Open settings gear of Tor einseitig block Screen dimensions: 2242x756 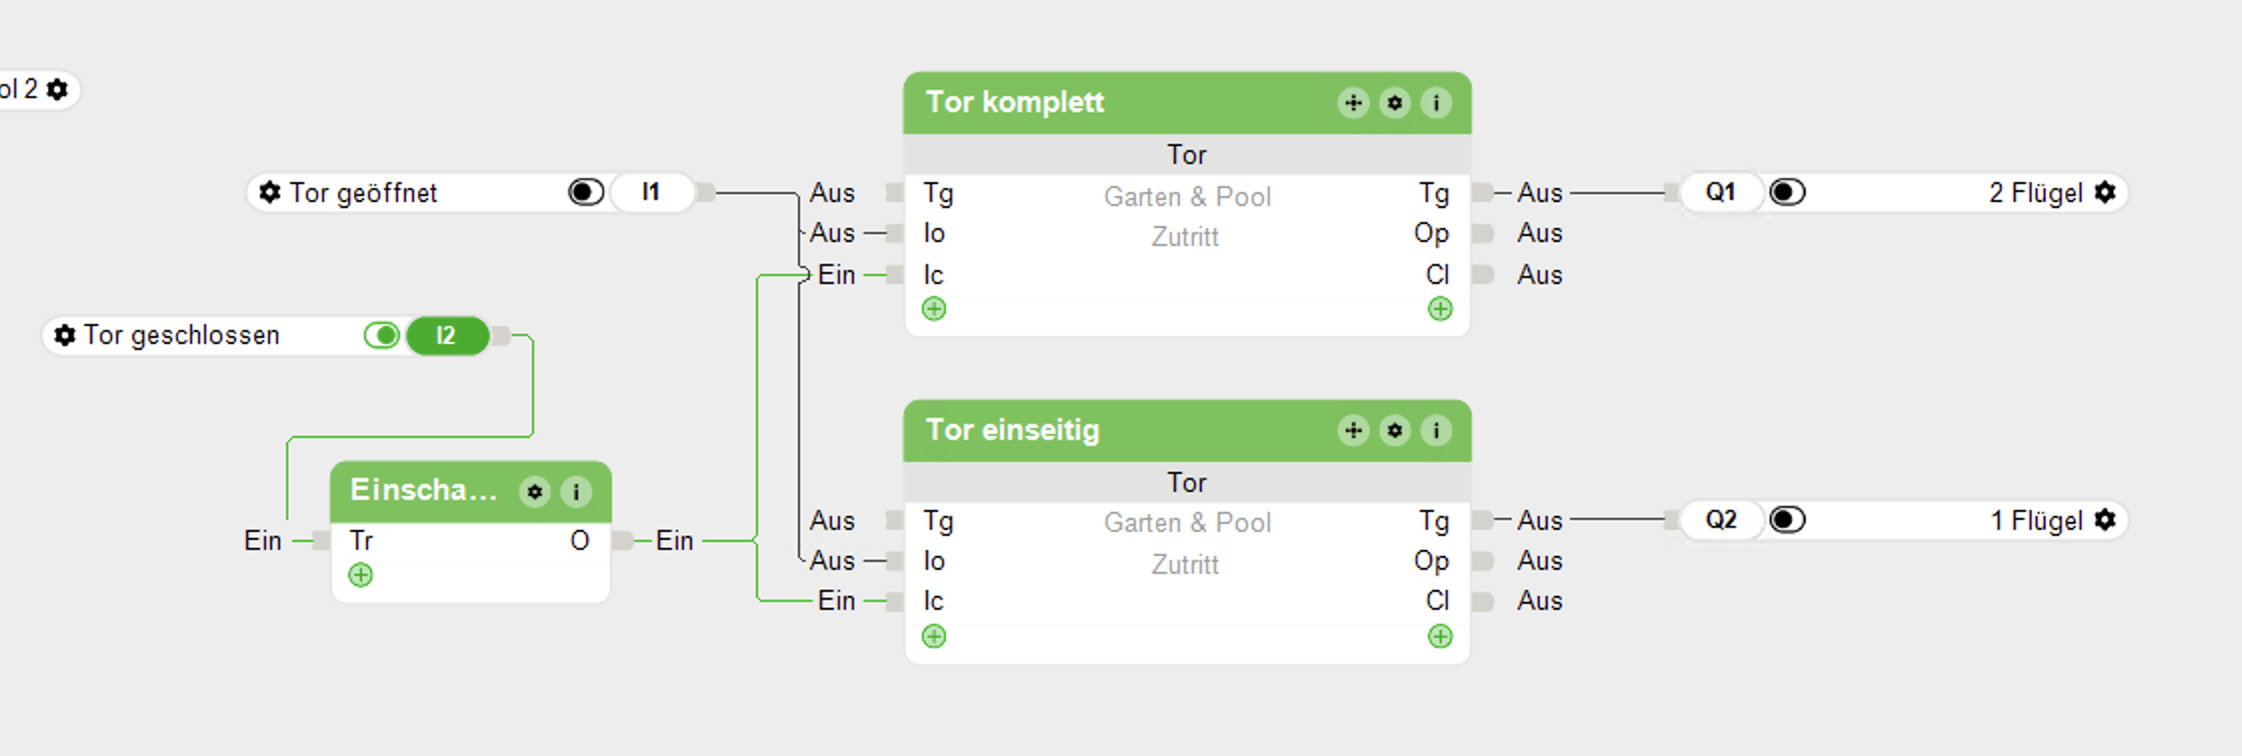1394,431
